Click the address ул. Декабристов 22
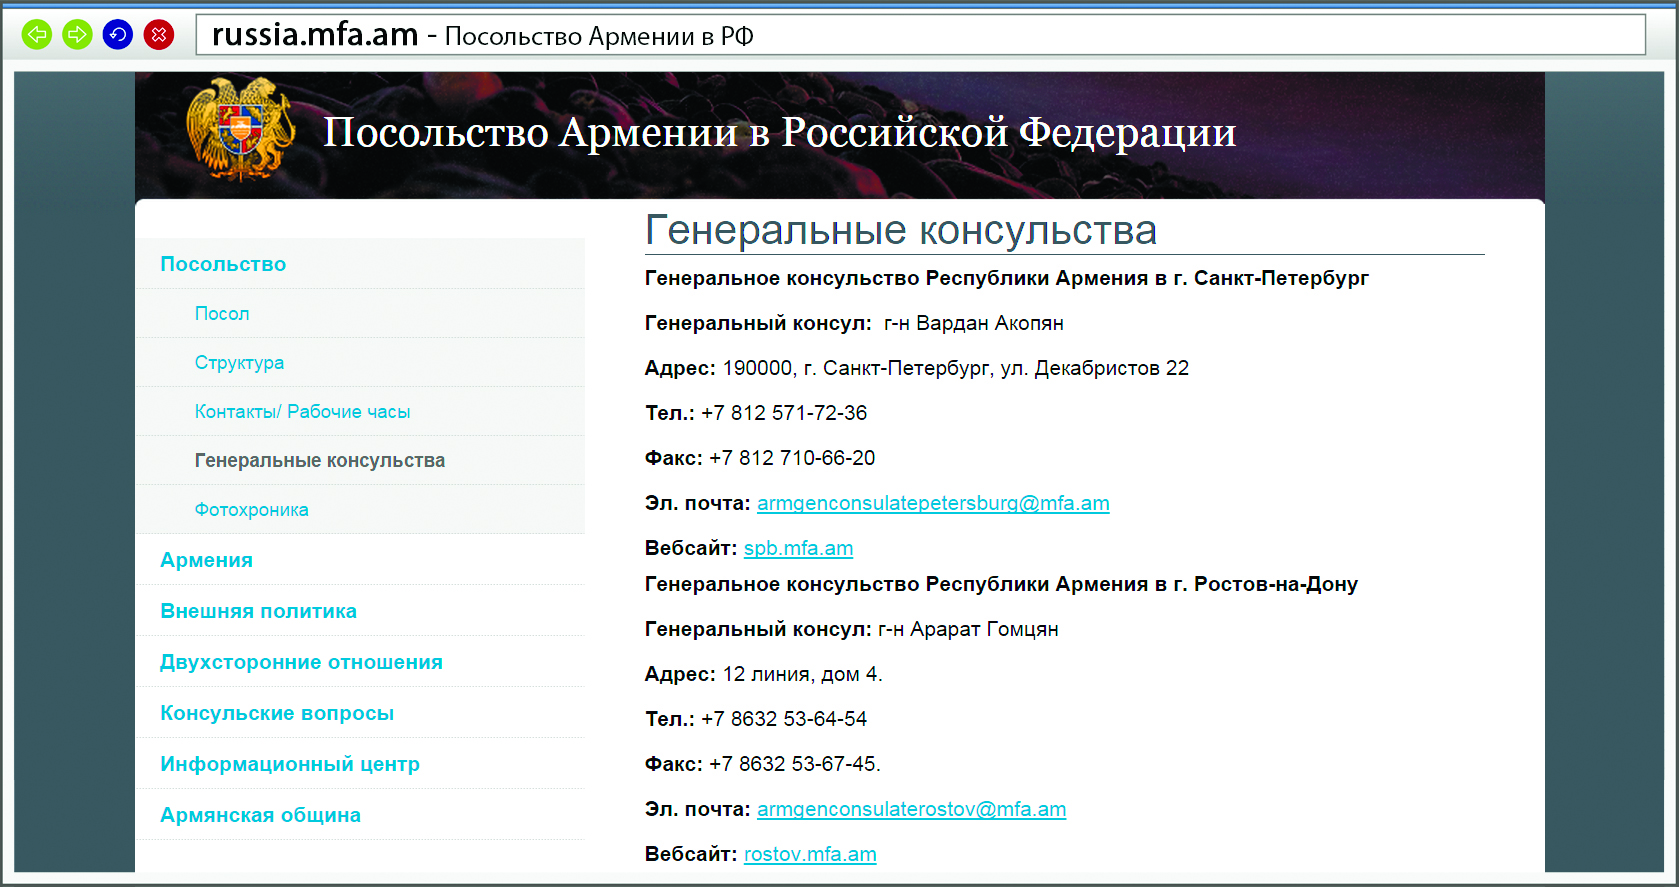Screen dimensions: 1679x887 pos(1095,368)
